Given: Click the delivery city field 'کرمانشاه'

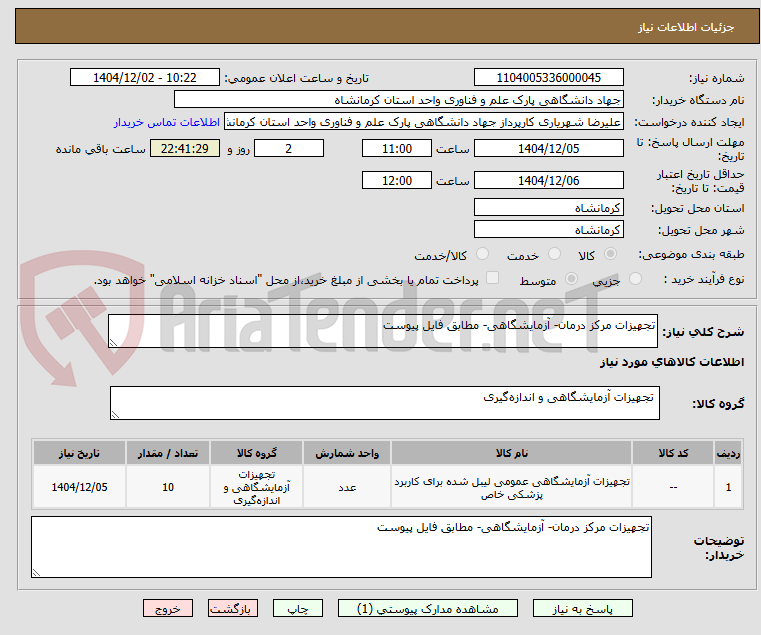Looking at the screenshot, I should 548,229.
